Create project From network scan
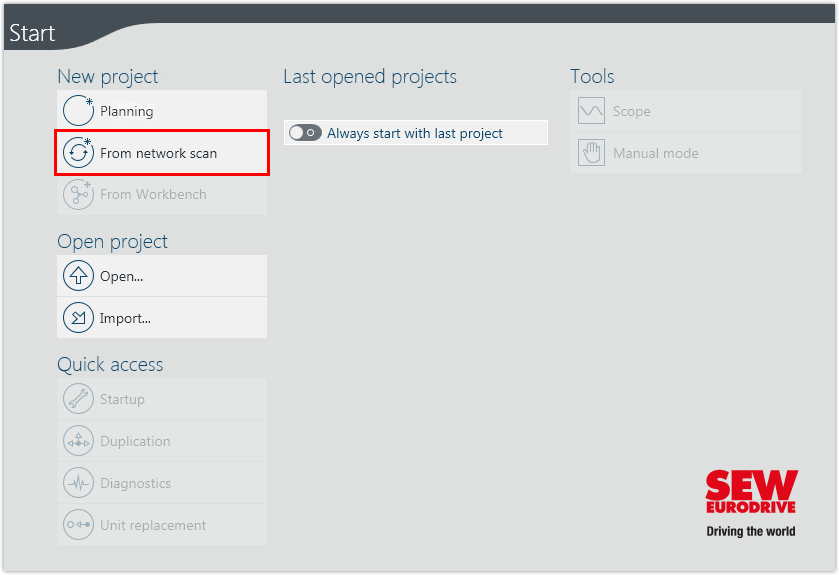839x575 pixels. point(158,153)
